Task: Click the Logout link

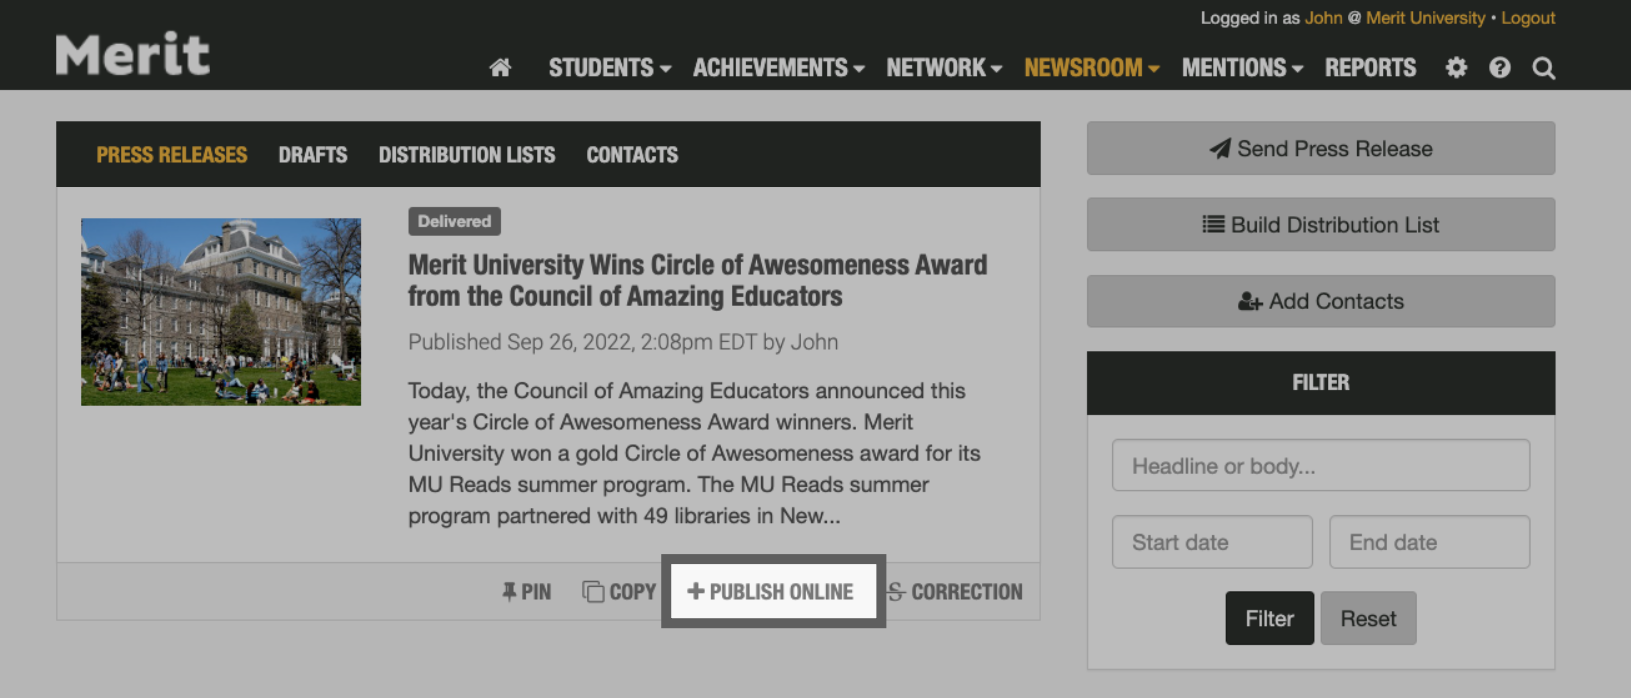Action: (x=1527, y=17)
